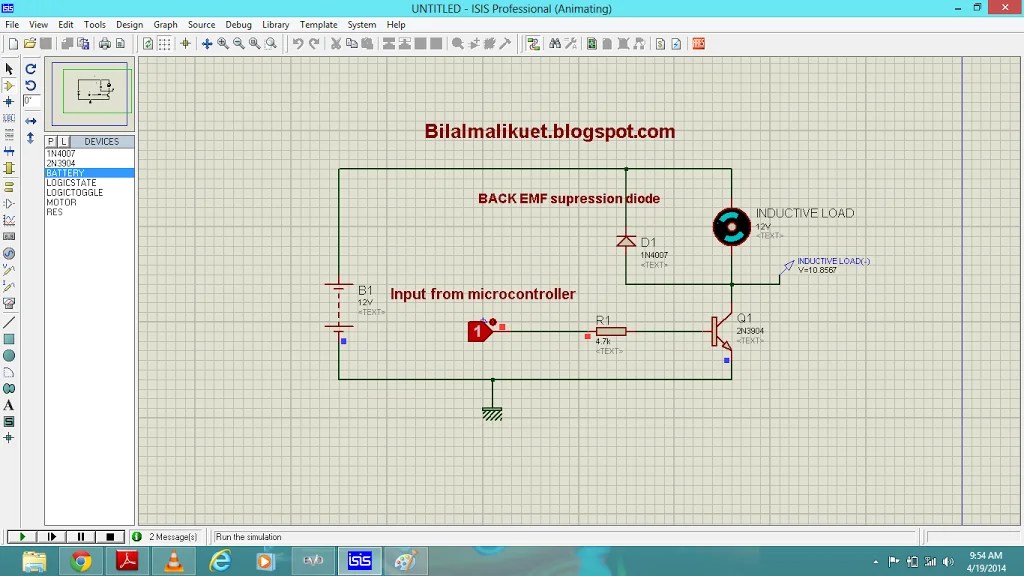This screenshot has height=576, width=1024.
Task: Click the Zoom In toolbar icon
Action: (x=222, y=43)
